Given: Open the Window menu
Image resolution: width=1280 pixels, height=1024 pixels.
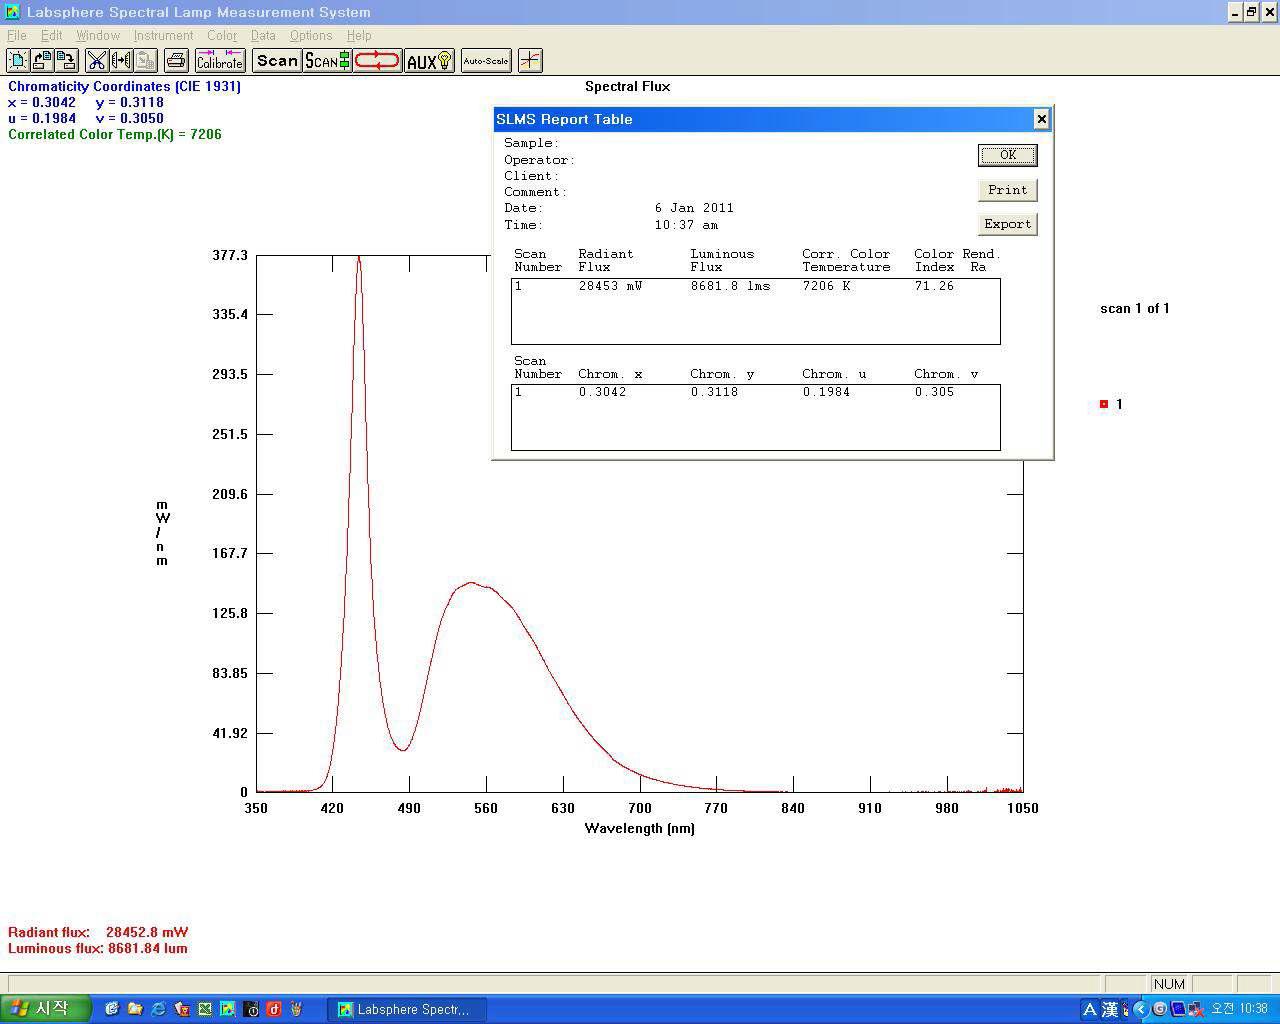Looking at the screenshot, I should tap(98, 35).
